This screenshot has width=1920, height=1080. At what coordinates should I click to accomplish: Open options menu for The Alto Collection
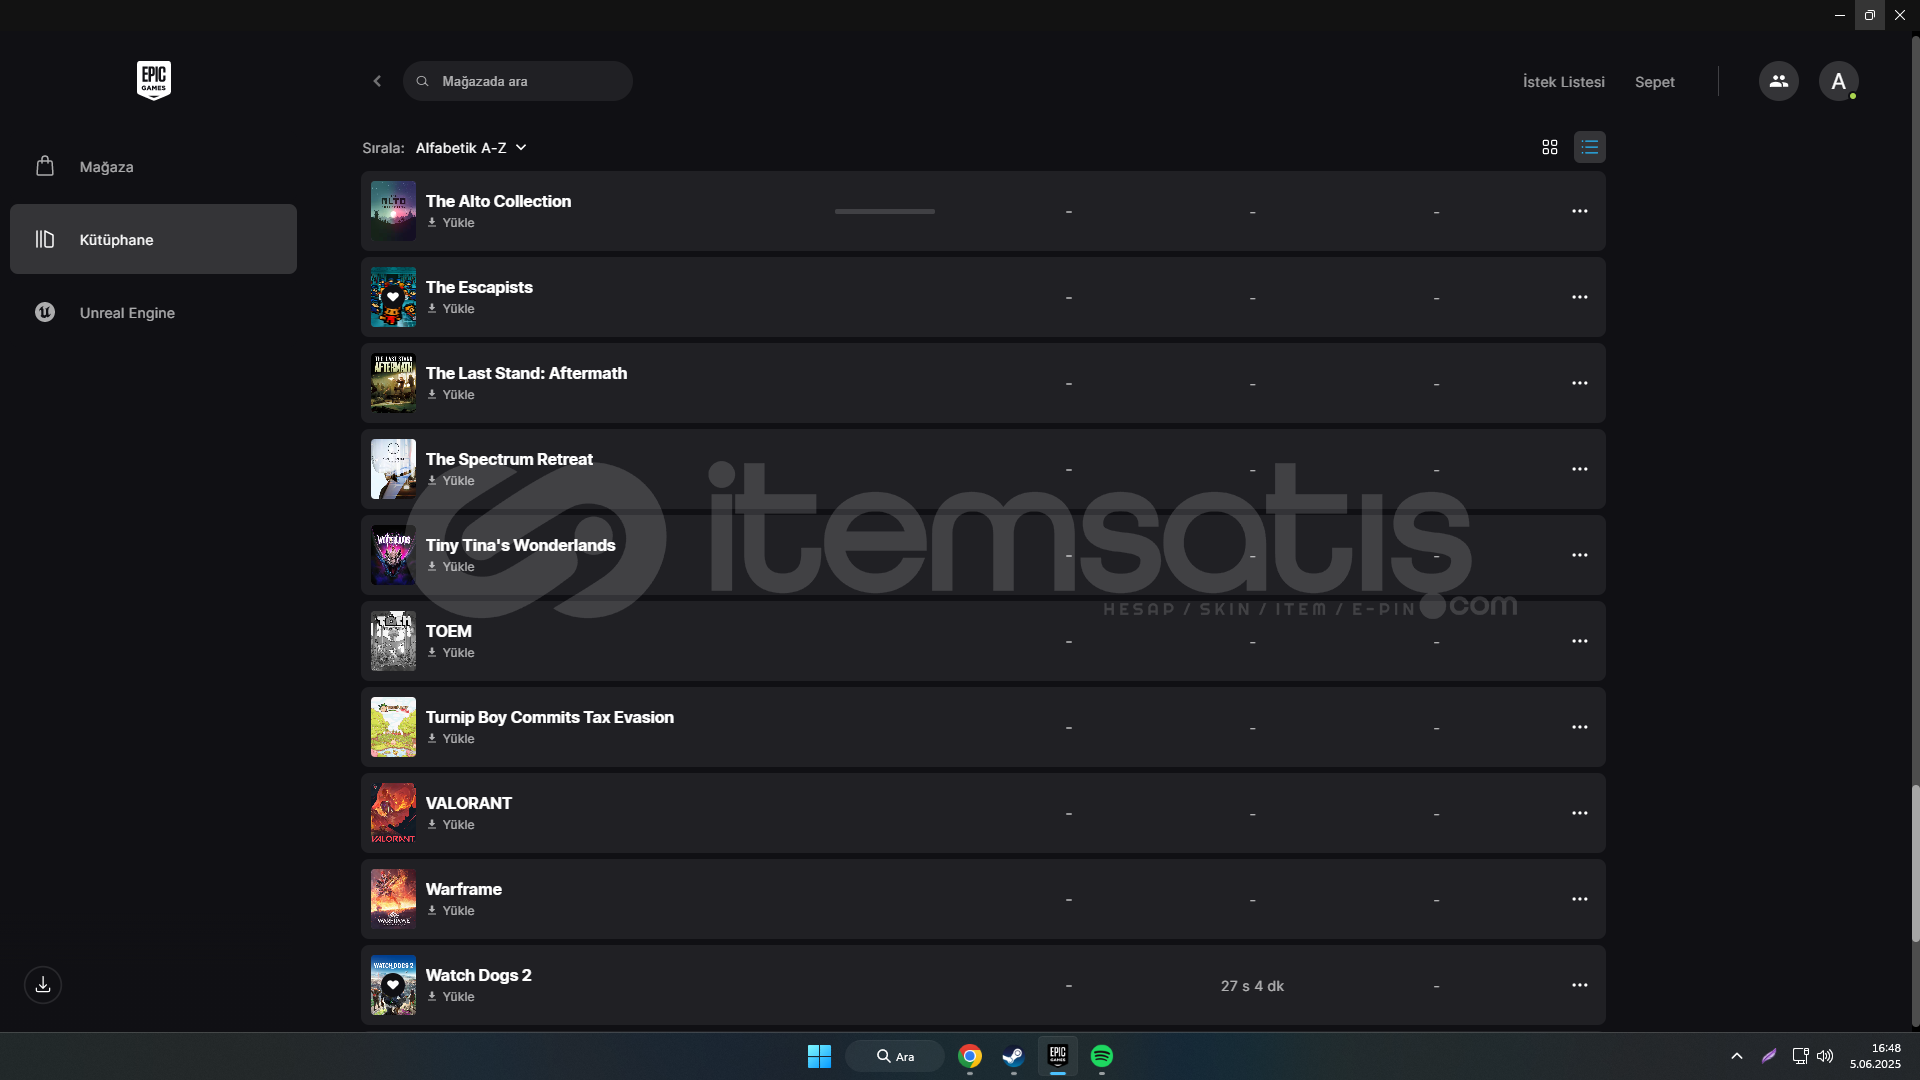tap(1579, 211)
